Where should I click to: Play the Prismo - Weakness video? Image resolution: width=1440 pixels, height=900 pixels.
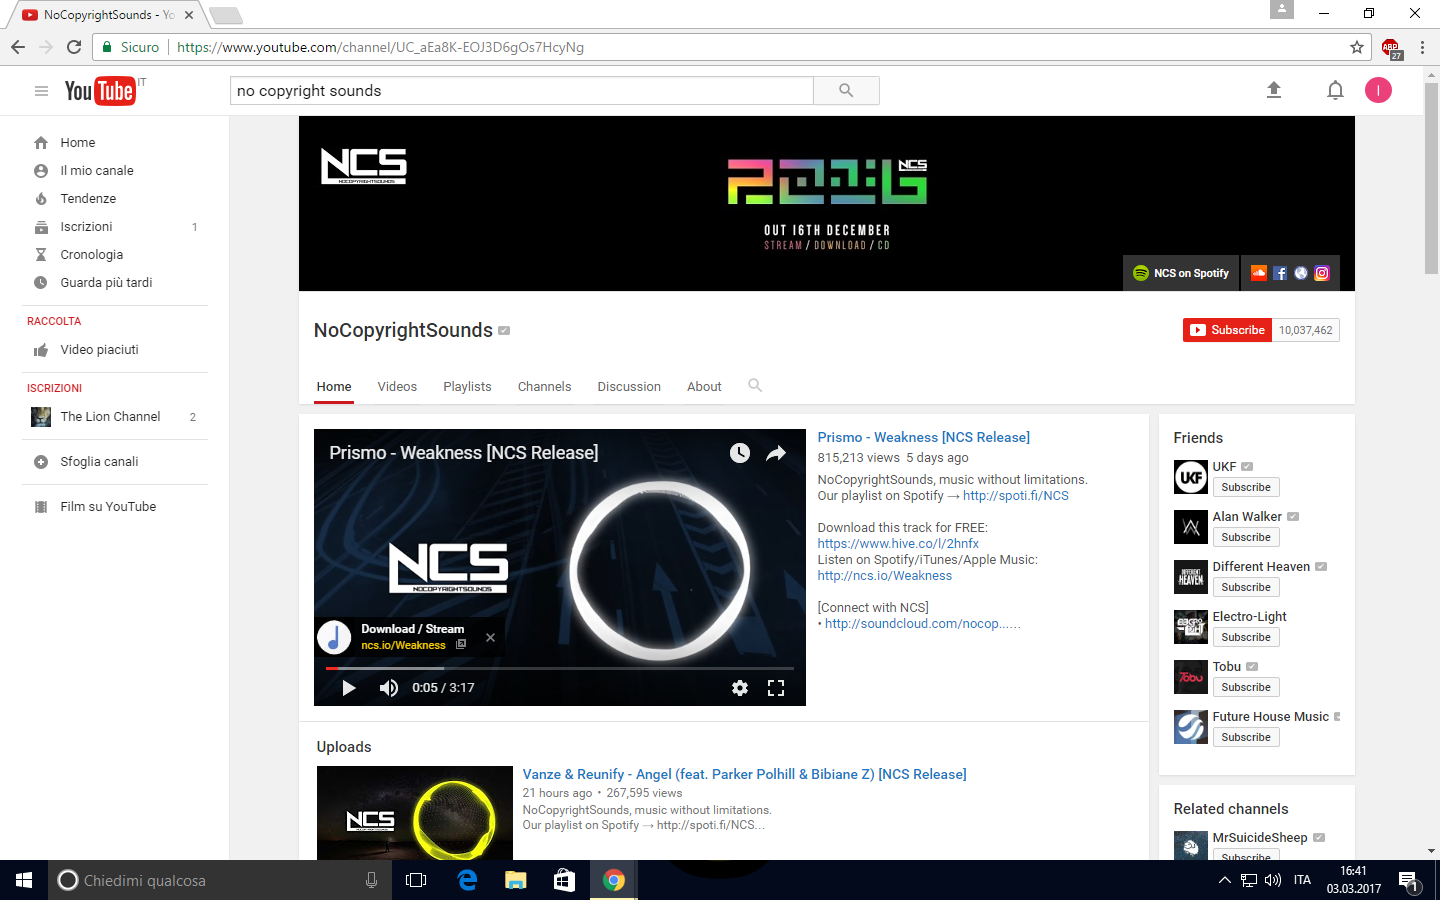point(349,688)
